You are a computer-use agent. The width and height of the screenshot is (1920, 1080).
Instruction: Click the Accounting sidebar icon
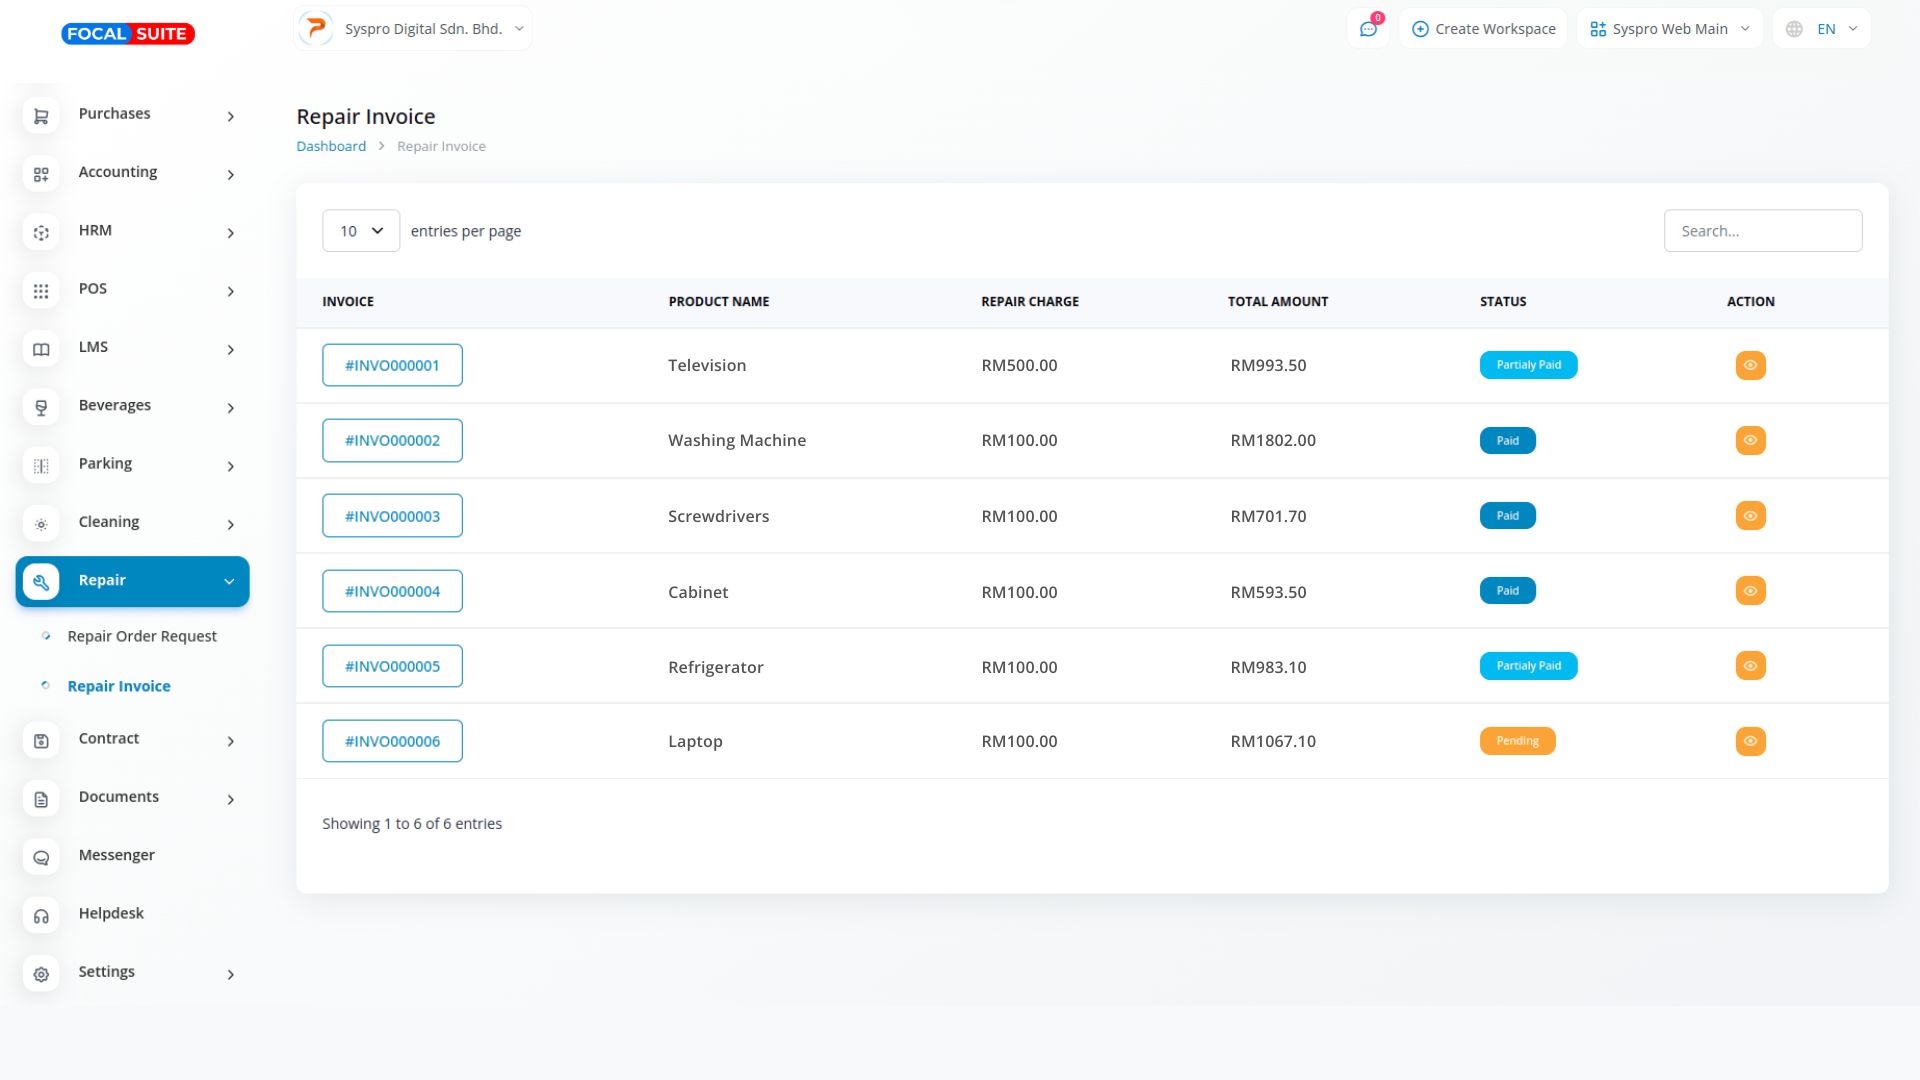tap(41, 174)
